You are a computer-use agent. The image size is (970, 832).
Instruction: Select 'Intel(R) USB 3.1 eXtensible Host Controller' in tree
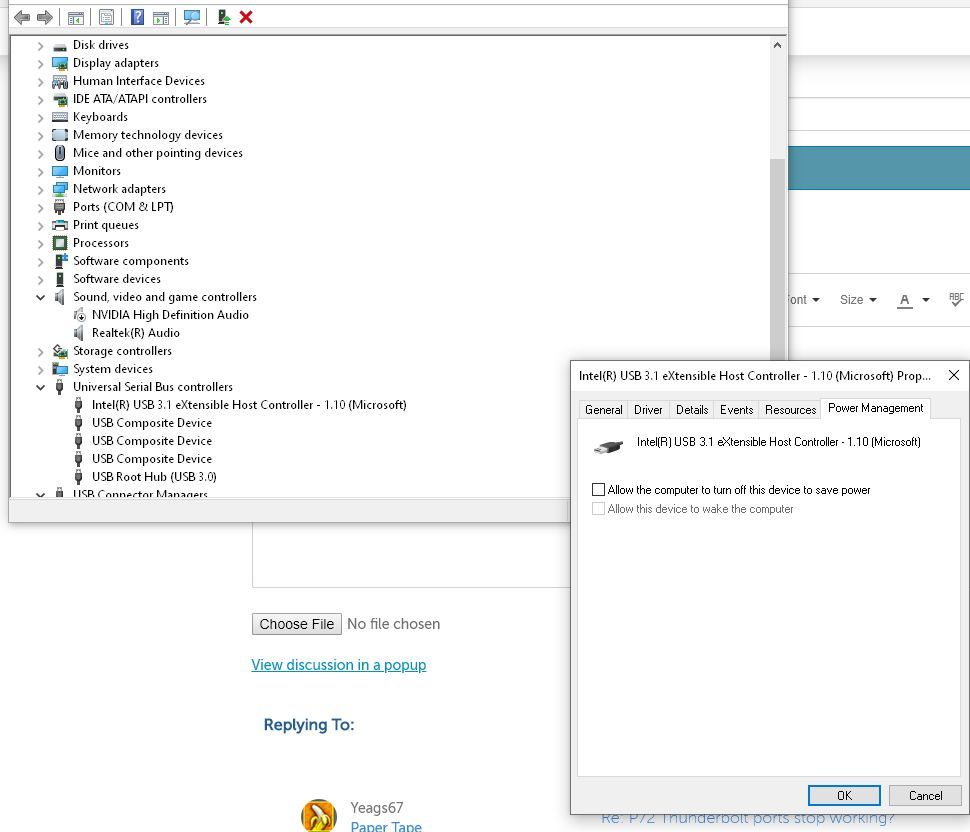249,405
